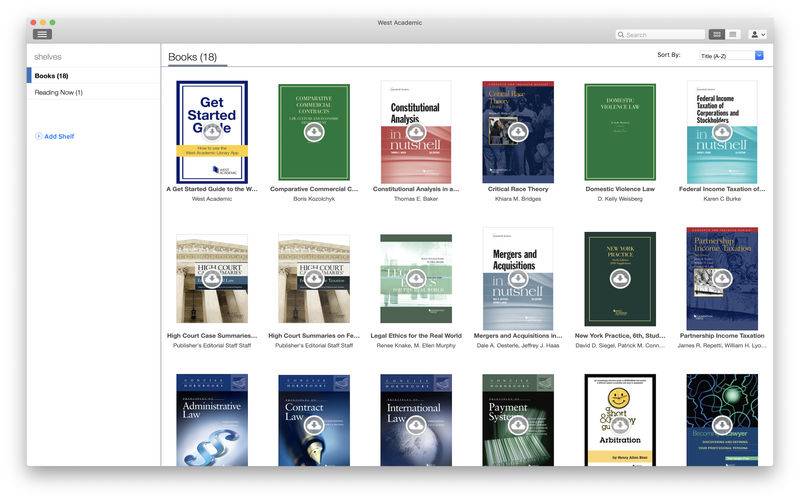800x500 pixels.
Task: Open the user account menu
Action: [758, 34]
